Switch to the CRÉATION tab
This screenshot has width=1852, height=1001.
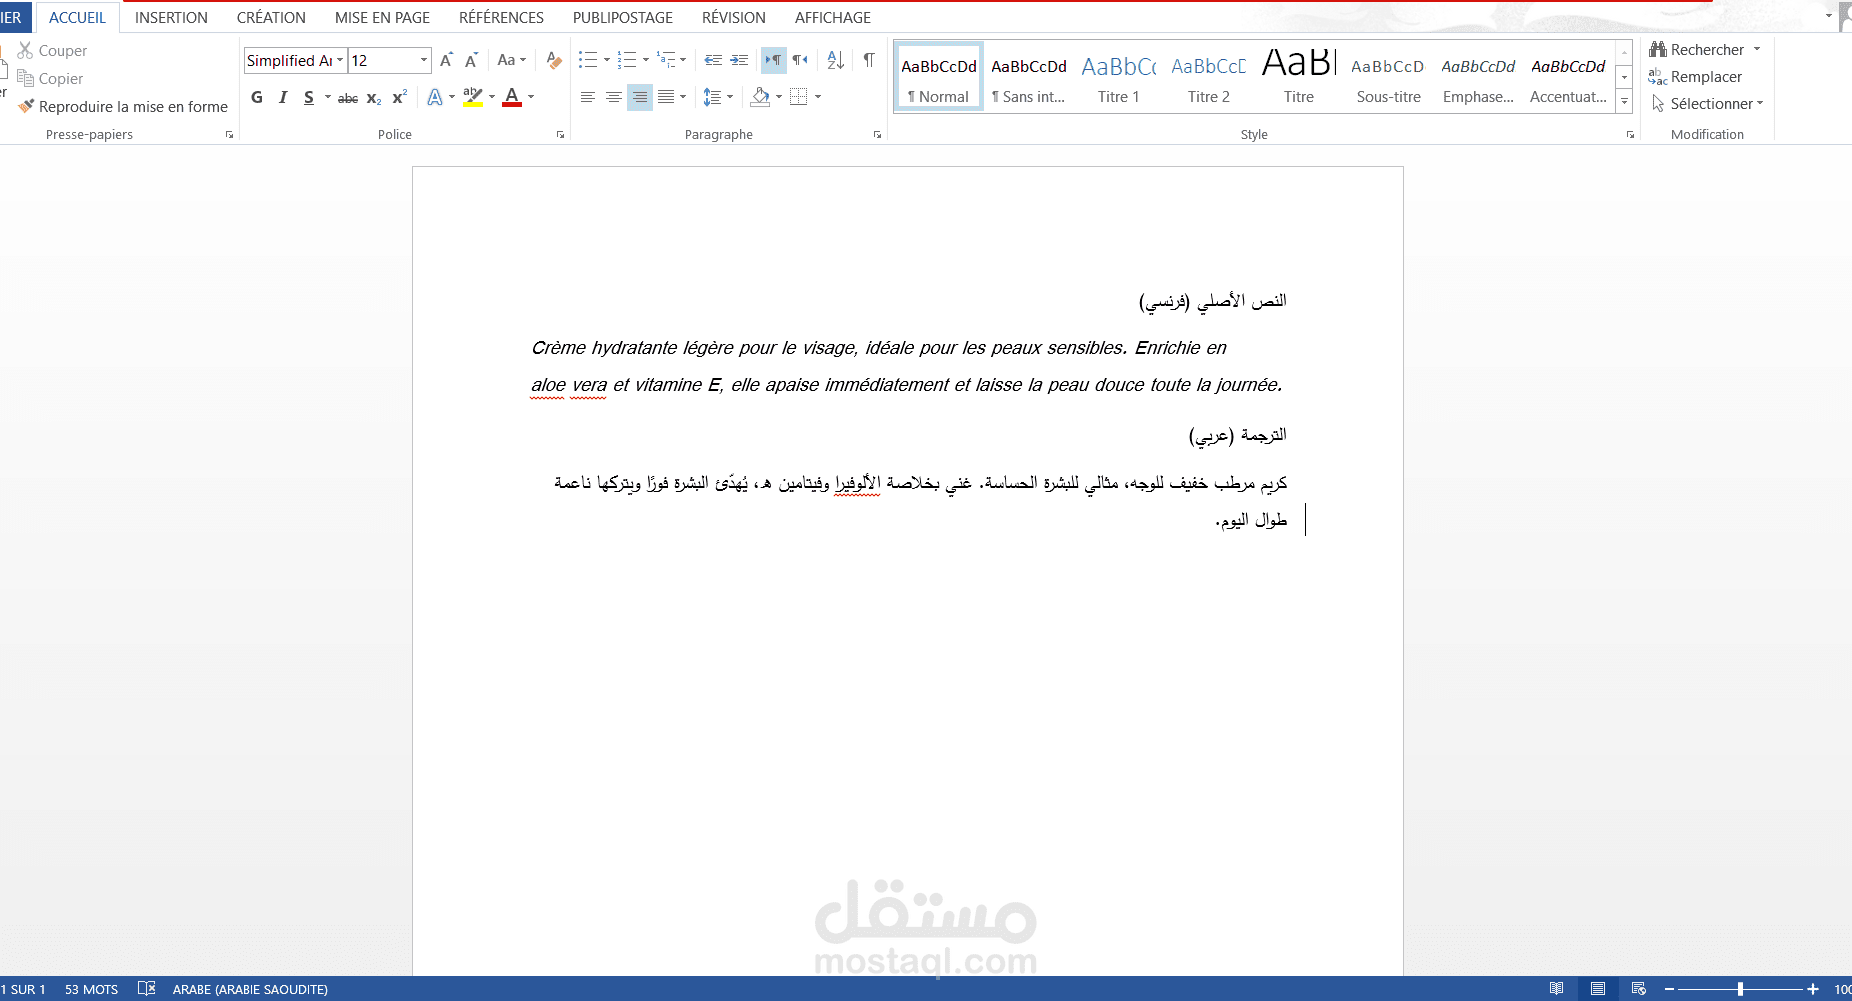(271, 18)
